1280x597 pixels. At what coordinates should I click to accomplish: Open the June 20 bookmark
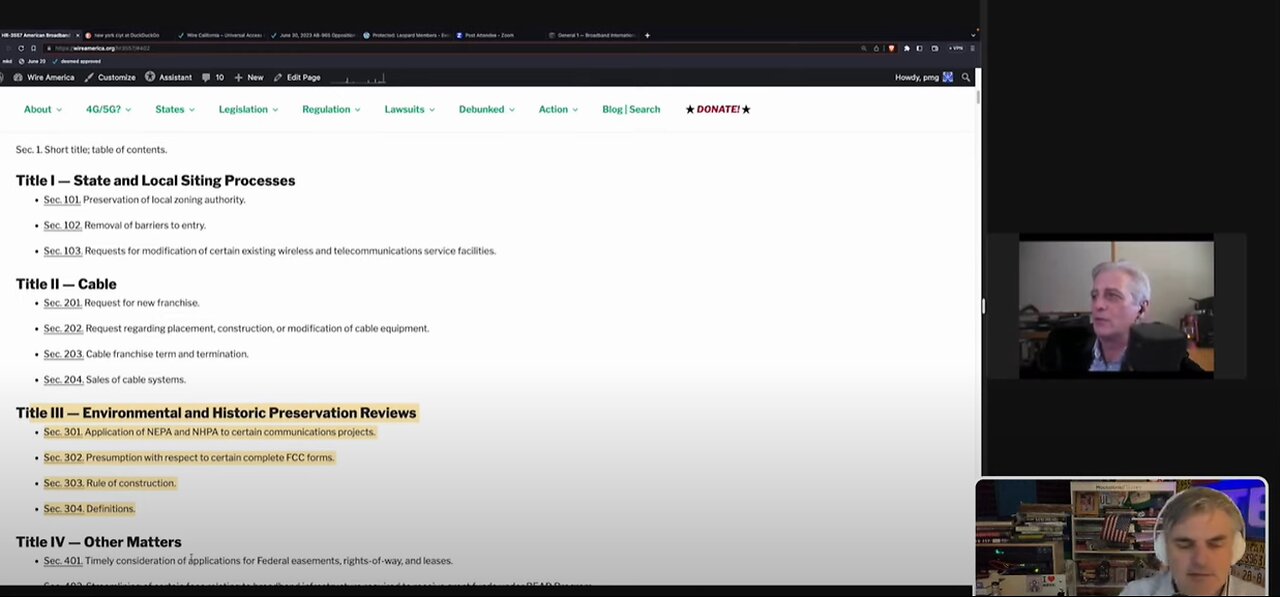tap(32, 61)
